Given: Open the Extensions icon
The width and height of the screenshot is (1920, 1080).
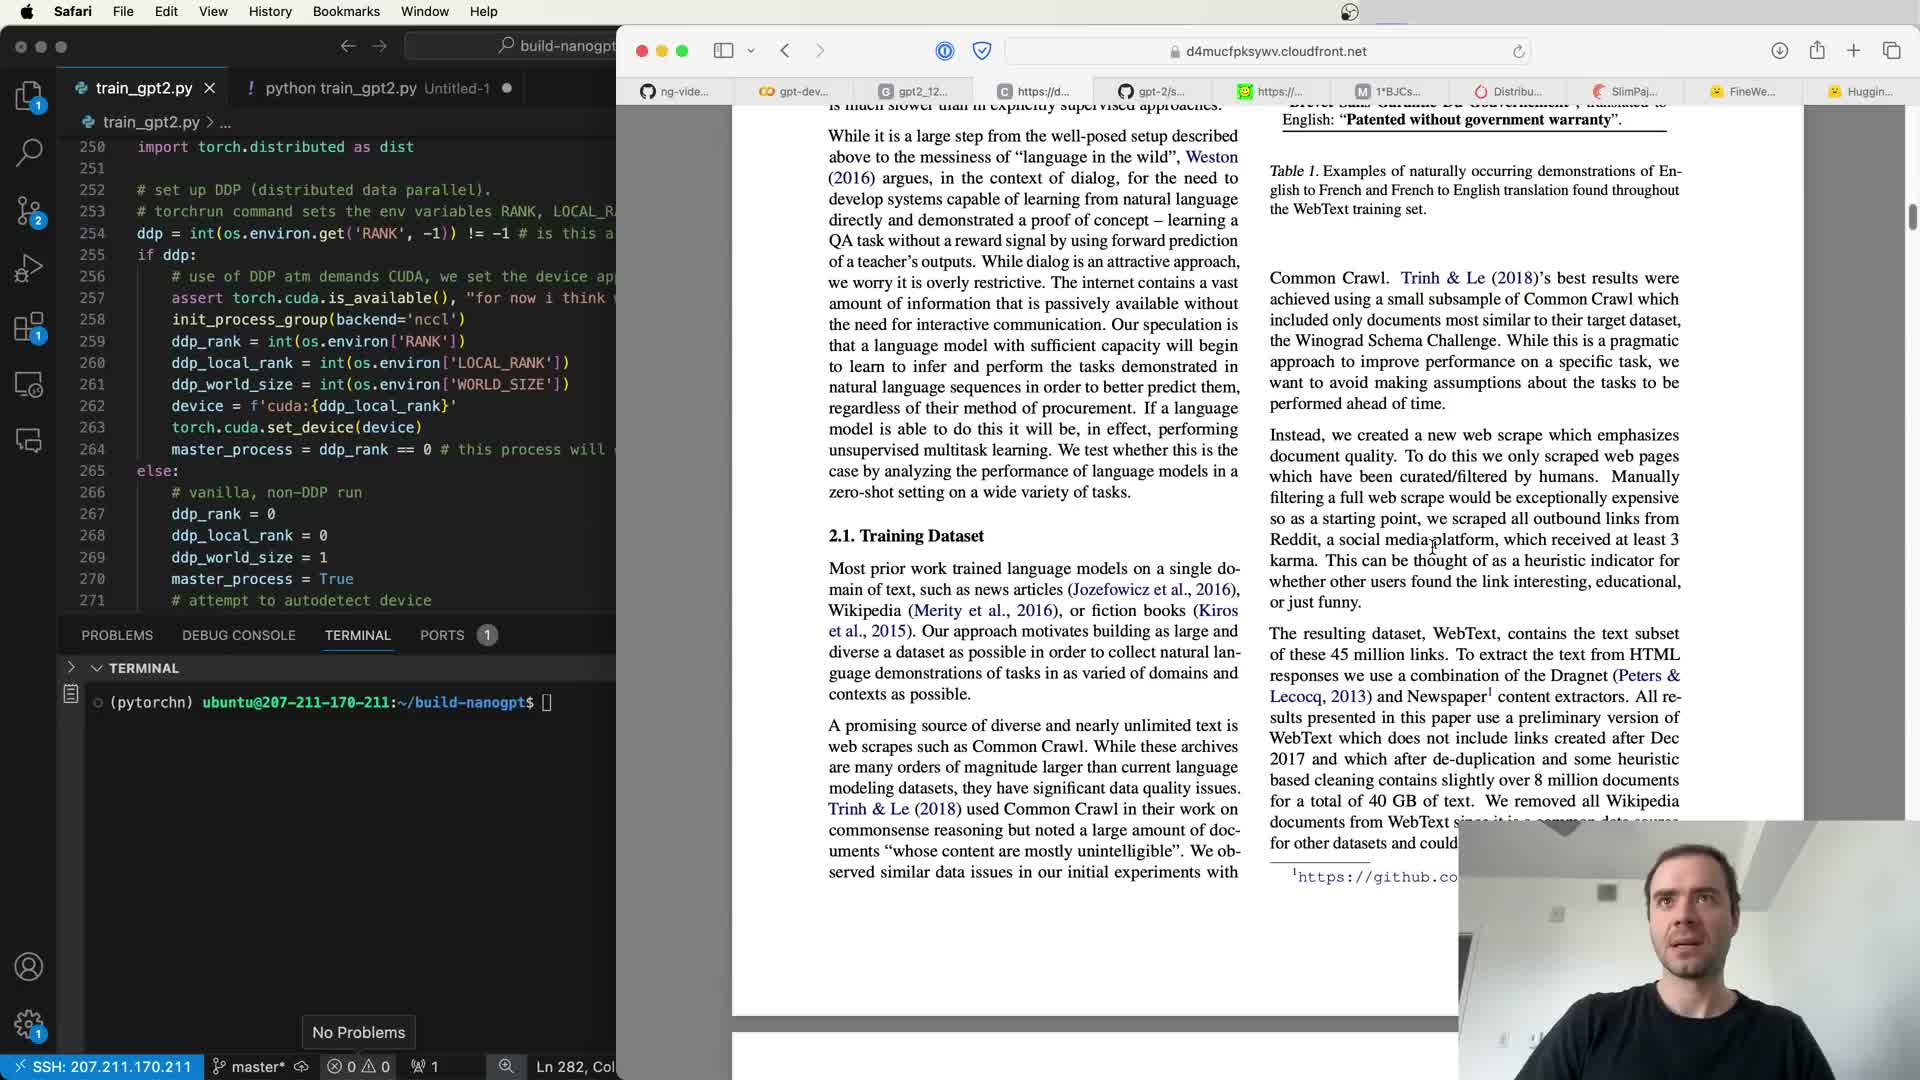Looking at the screenshot, I should click(x=29, y=327).
